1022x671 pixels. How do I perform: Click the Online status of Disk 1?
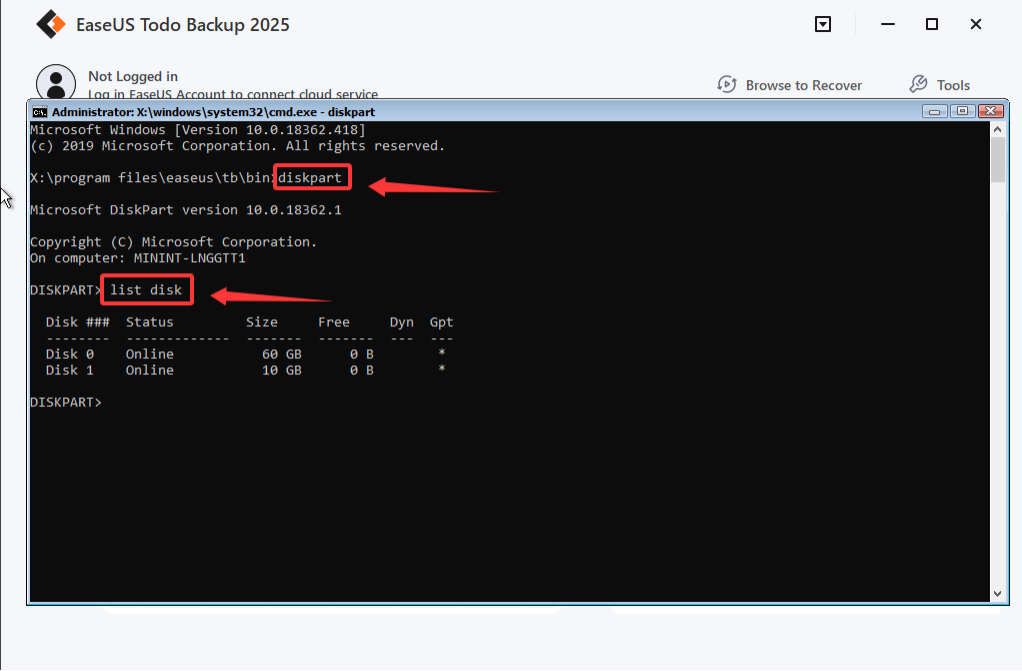pyautogui.click(x=150, y=370)
